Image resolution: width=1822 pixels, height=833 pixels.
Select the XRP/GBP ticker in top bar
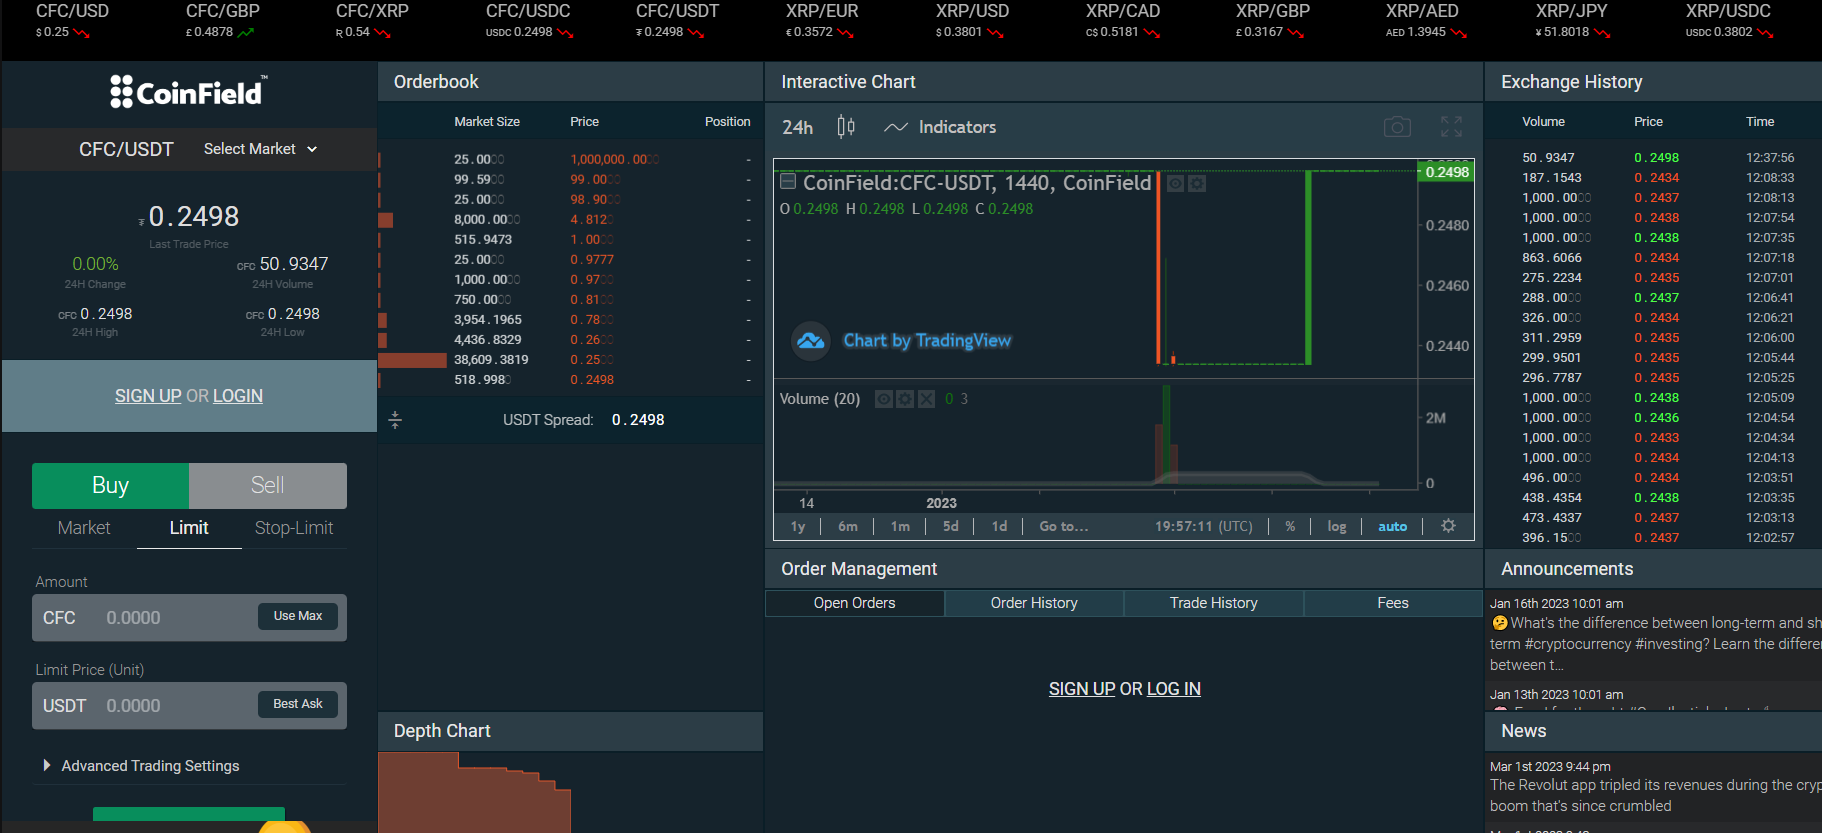pos(1272,21)
